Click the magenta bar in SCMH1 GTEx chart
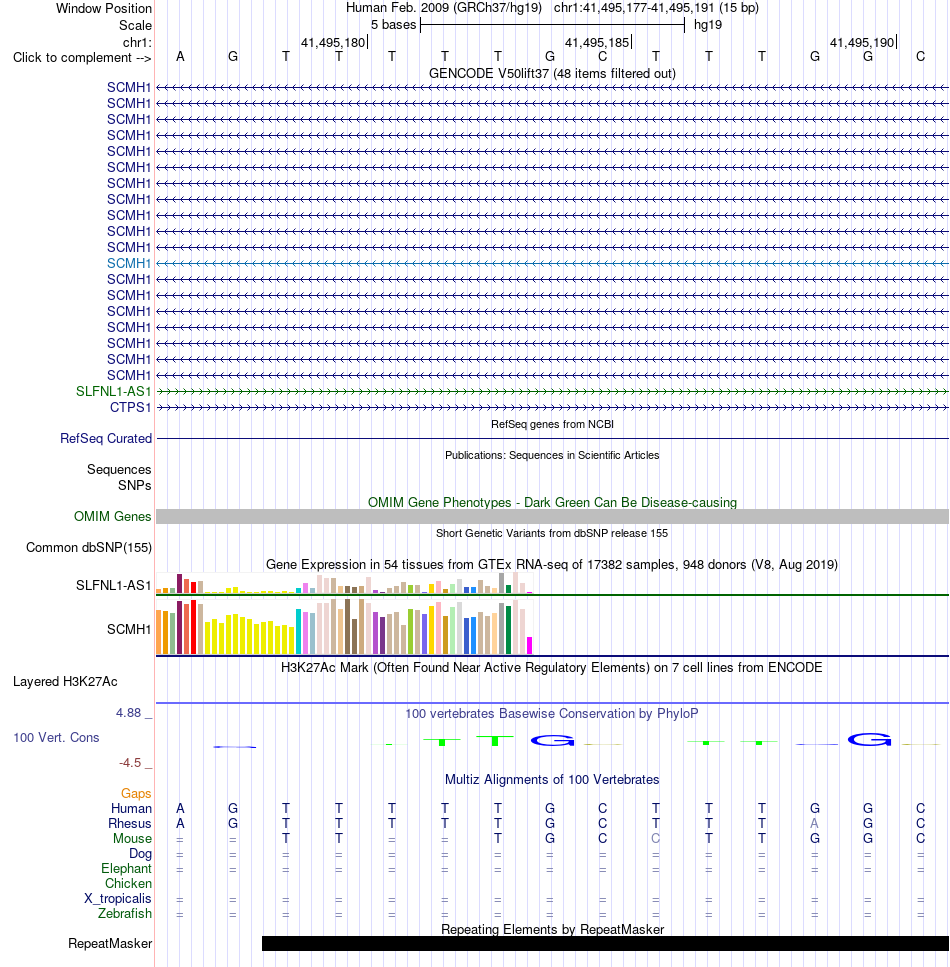The height and width of the screenshot is (967, 950). 529,646
